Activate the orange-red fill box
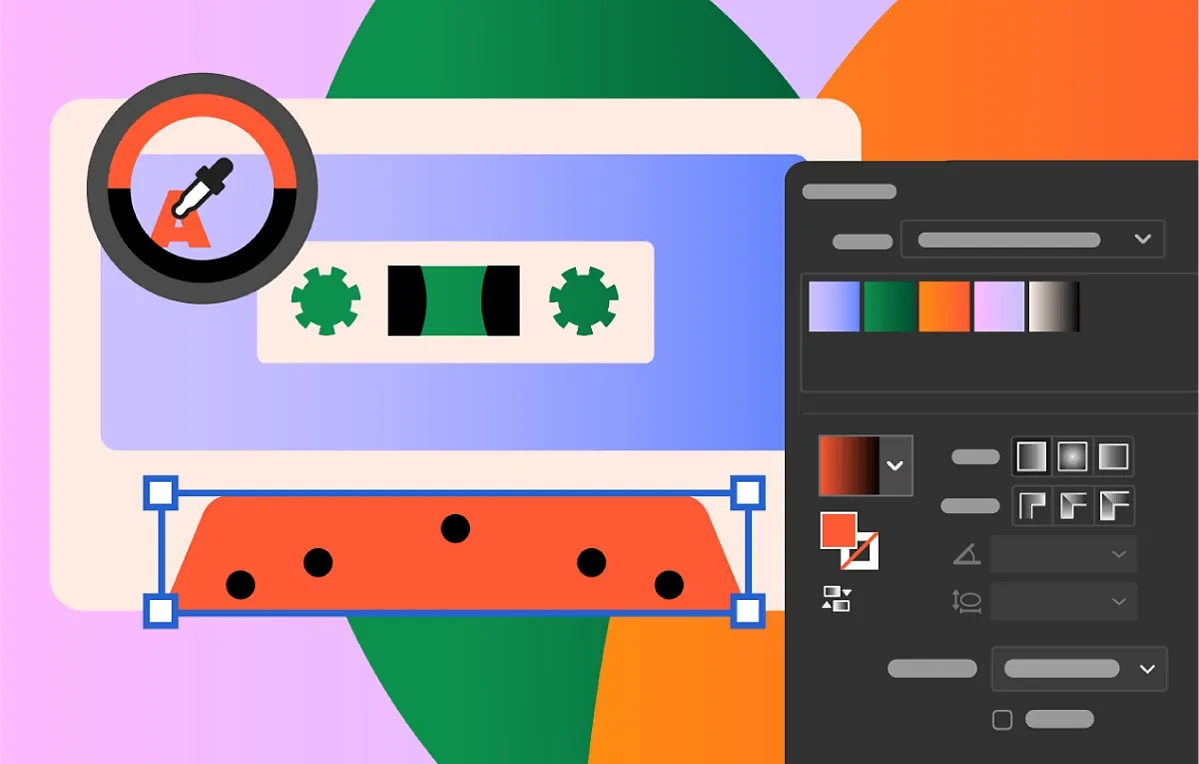 (838, 530)
